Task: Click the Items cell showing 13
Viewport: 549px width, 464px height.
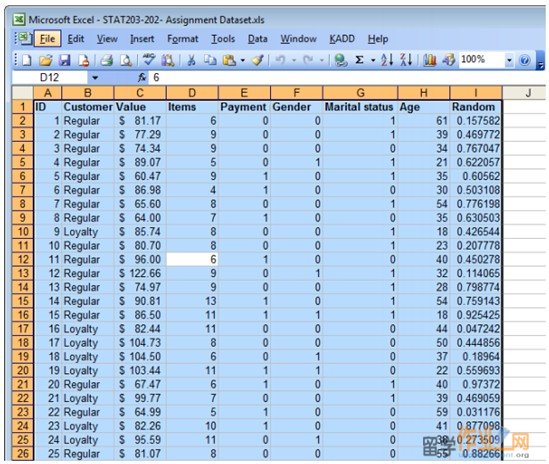Action: [192, 301]
